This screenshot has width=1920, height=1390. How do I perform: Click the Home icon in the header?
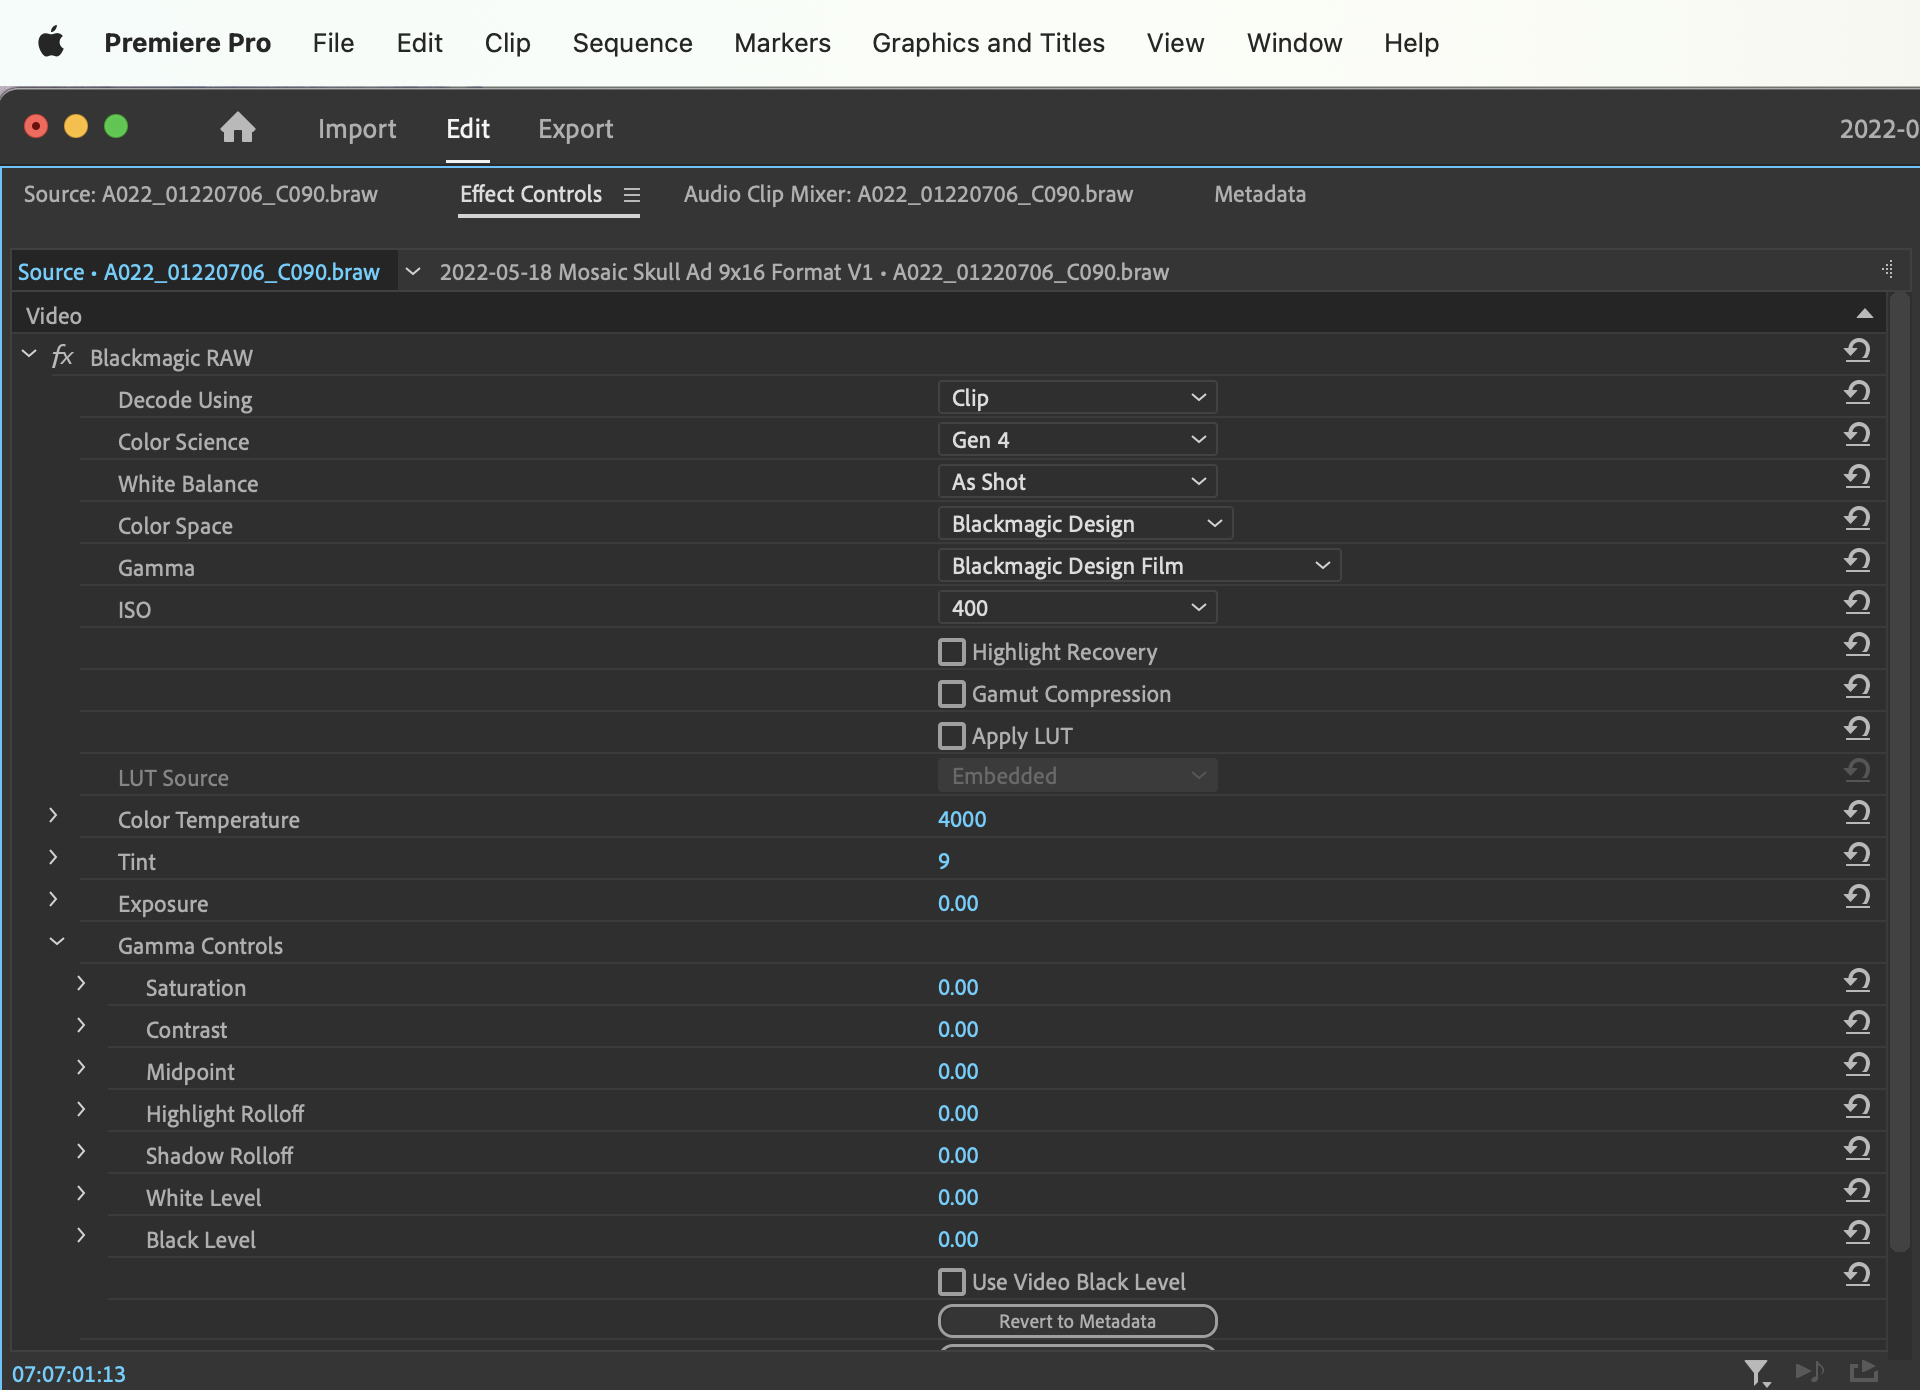tap(237, 128)
